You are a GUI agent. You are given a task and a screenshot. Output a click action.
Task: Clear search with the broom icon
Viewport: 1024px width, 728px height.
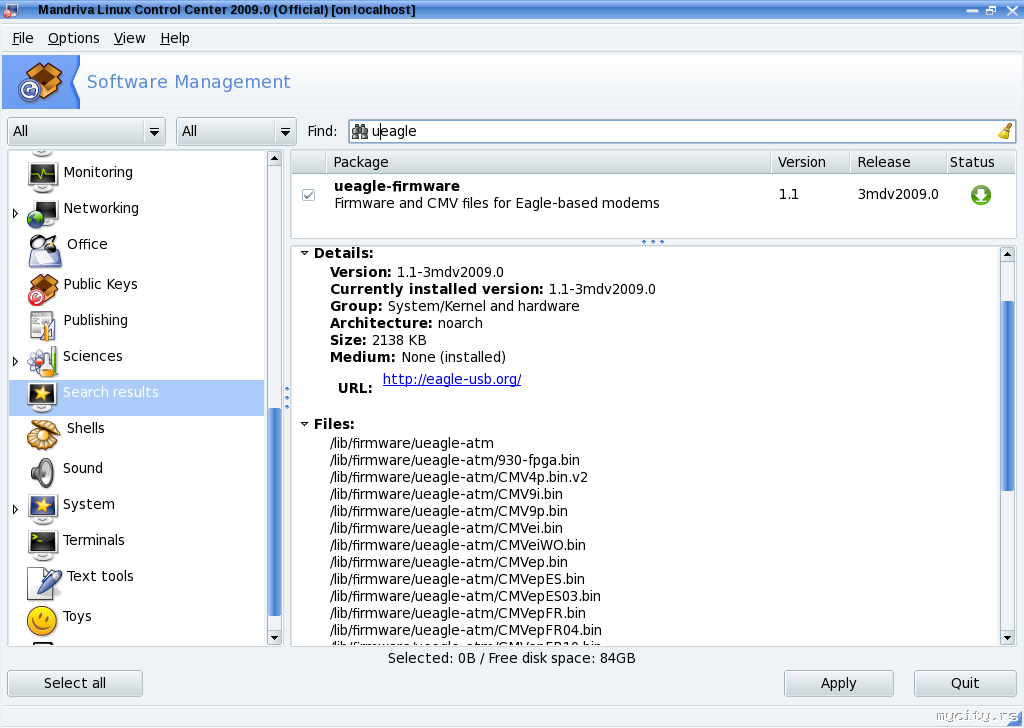pos(1005,131)
